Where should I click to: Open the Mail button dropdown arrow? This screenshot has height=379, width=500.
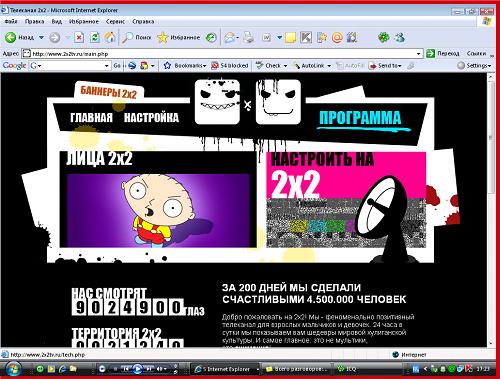[x=238, y=38]
